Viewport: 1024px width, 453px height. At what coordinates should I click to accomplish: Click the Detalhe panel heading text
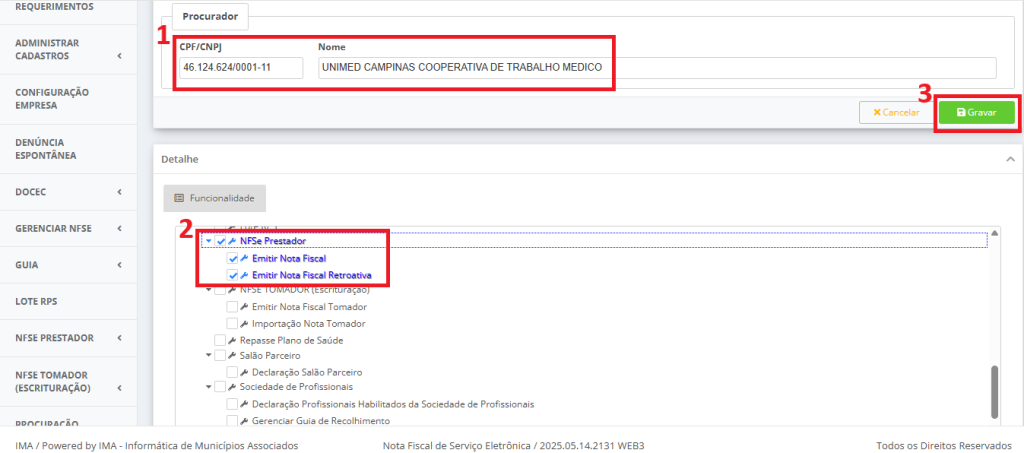(180, 159)
